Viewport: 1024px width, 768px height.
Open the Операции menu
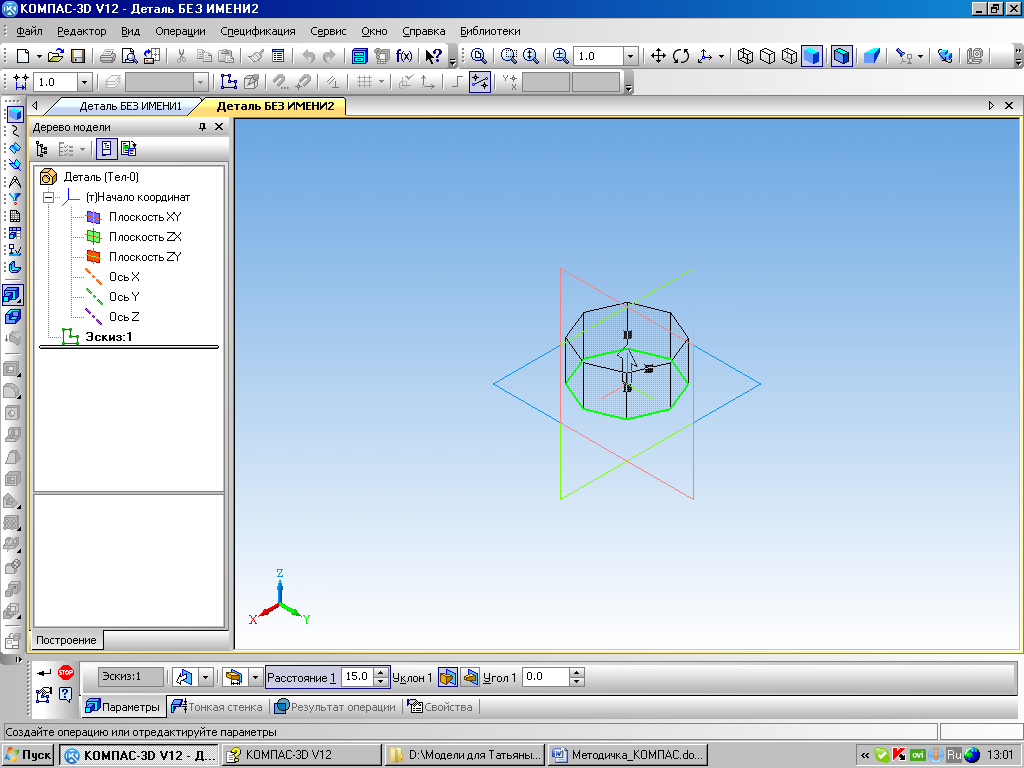tap(180, 31)
